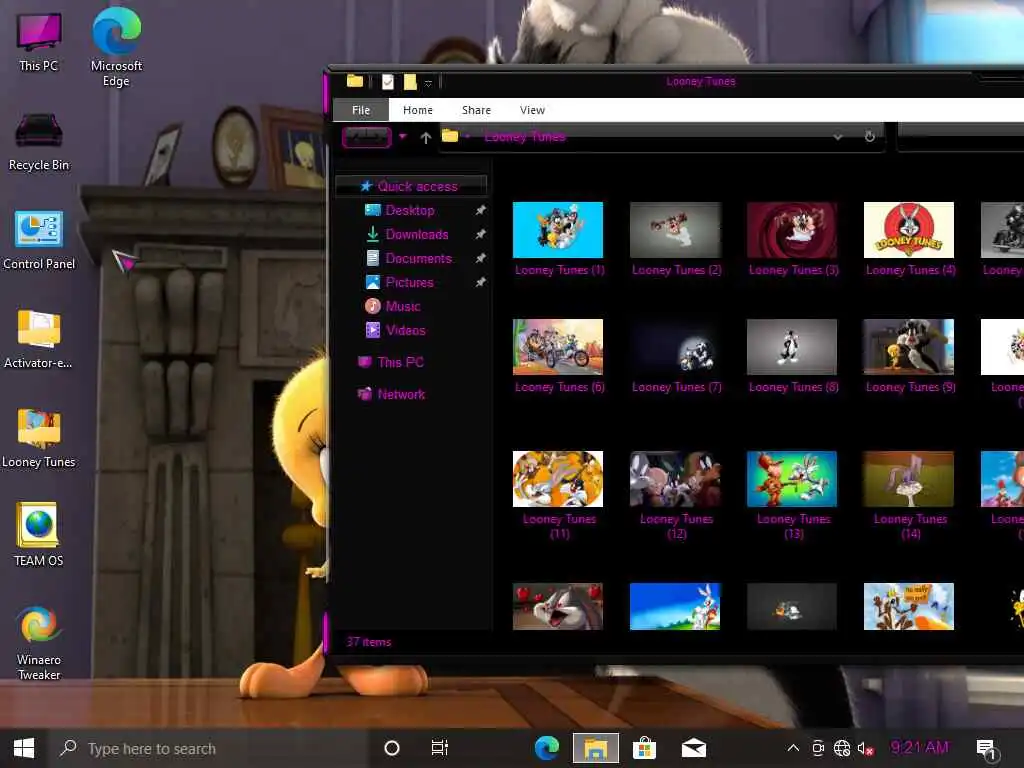Screen dimensions: 1024x768
Task: Select Looney Tunes (9) thumbnail
Action: click(x=909, y=347)
